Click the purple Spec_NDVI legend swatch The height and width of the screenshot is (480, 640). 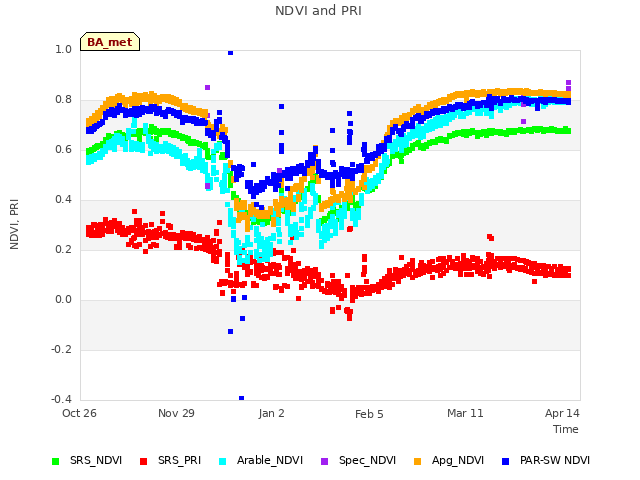tap(324, 461)
